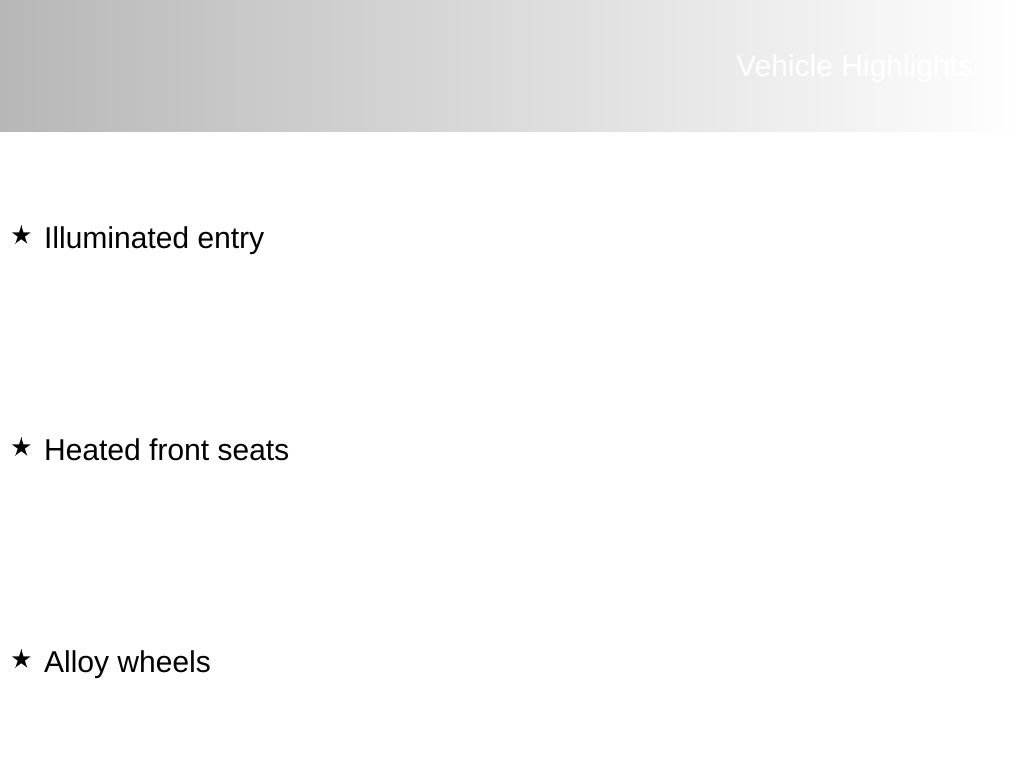Select the Vehicle Highlights slide title

pos(854,66)
